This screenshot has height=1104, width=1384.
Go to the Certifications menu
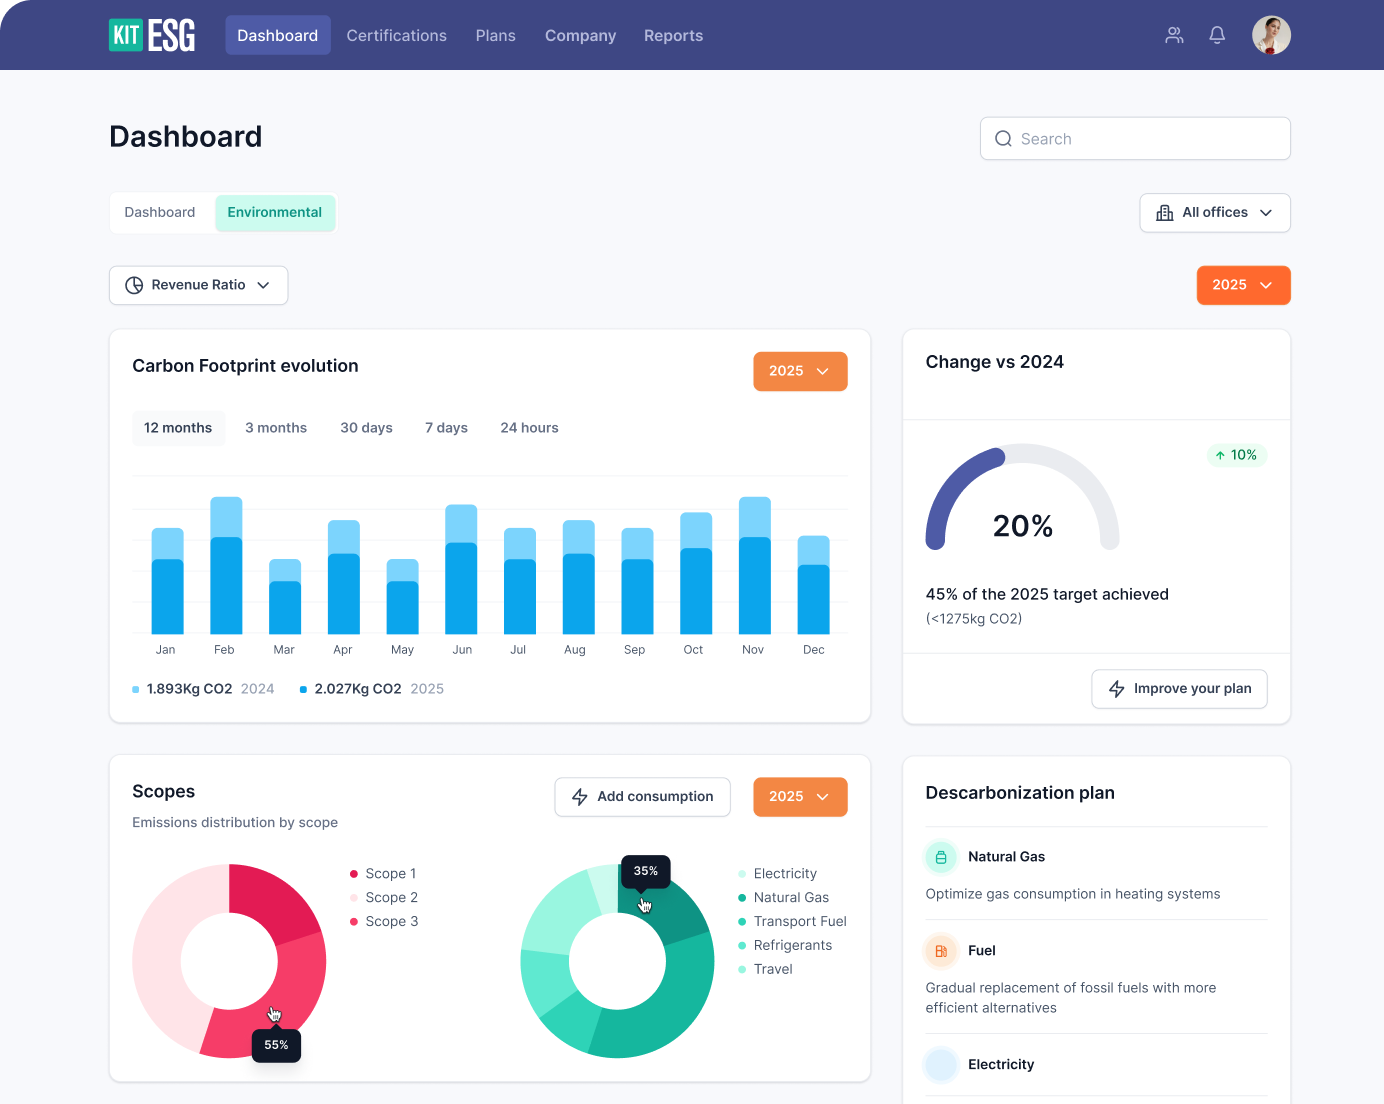(x=396, y=36)
